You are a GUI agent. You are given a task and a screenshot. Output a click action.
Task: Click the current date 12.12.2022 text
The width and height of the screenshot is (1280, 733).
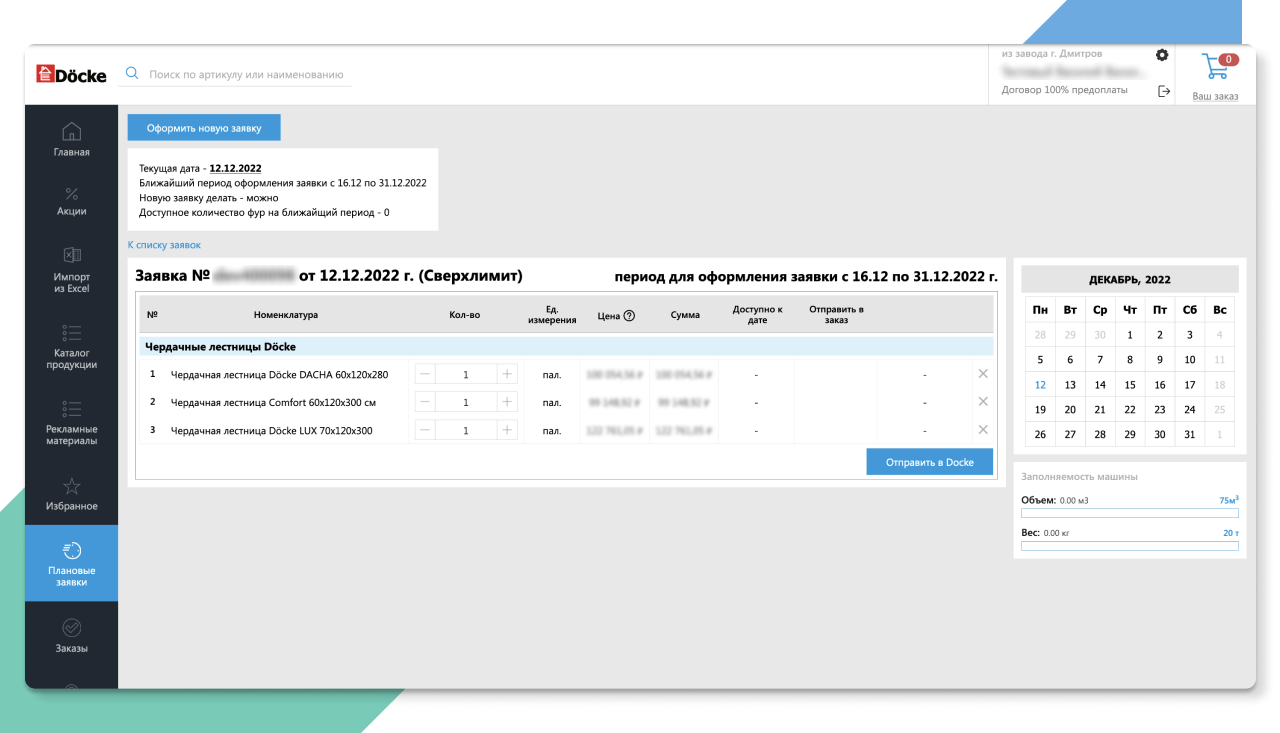(235, 169)
